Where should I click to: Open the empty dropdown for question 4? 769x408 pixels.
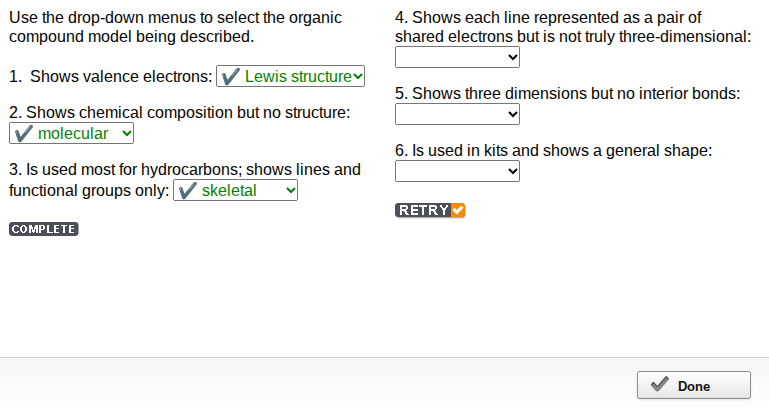click(457, 57)
